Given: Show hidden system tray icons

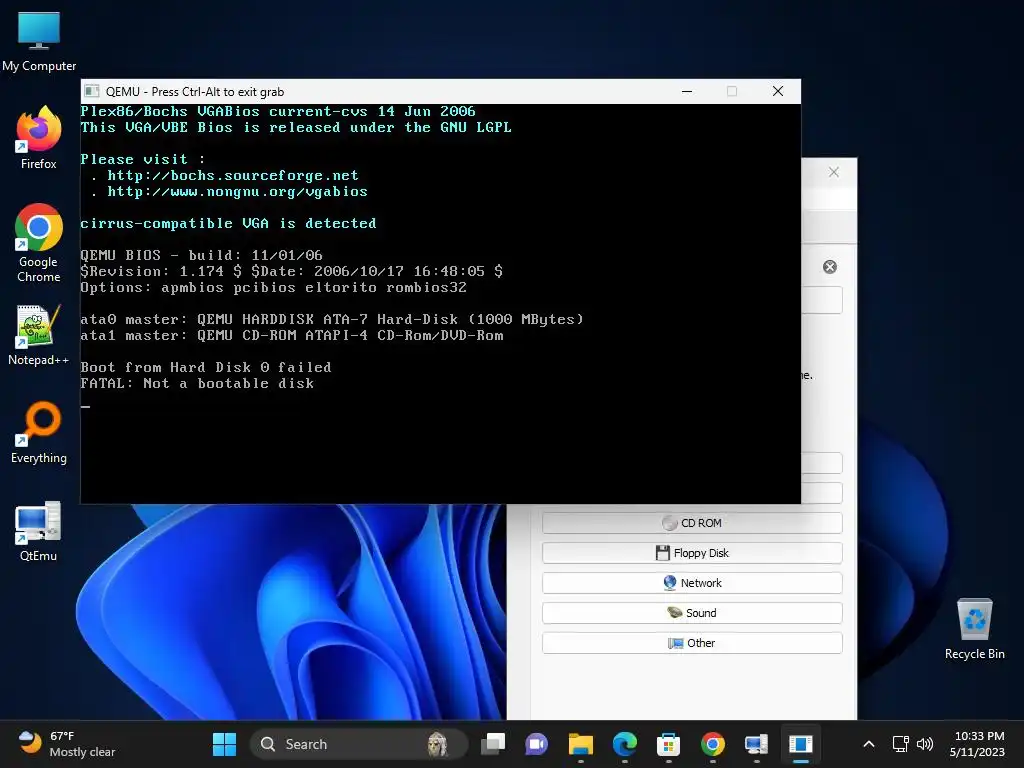Looking at the screenshot, I should pyautogui.click(x=869, y=744).
